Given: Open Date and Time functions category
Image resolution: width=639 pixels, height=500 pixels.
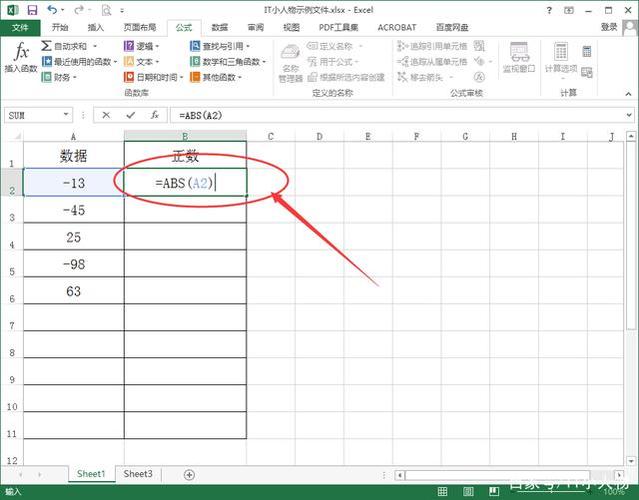Looking at the screenshot, I should tap(154, 77).
